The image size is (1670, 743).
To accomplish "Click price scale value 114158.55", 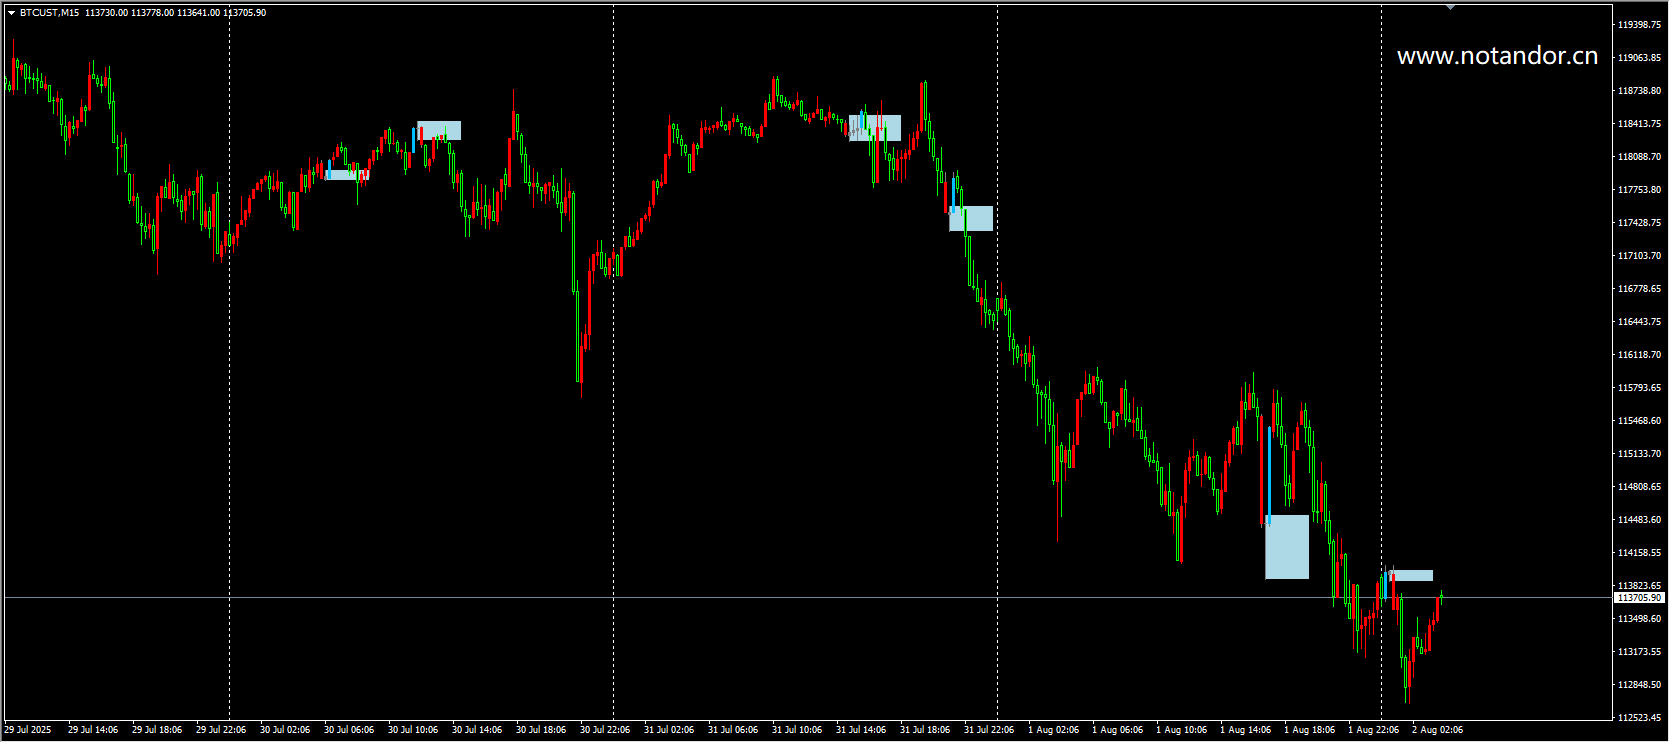I will click(1639, 552).
